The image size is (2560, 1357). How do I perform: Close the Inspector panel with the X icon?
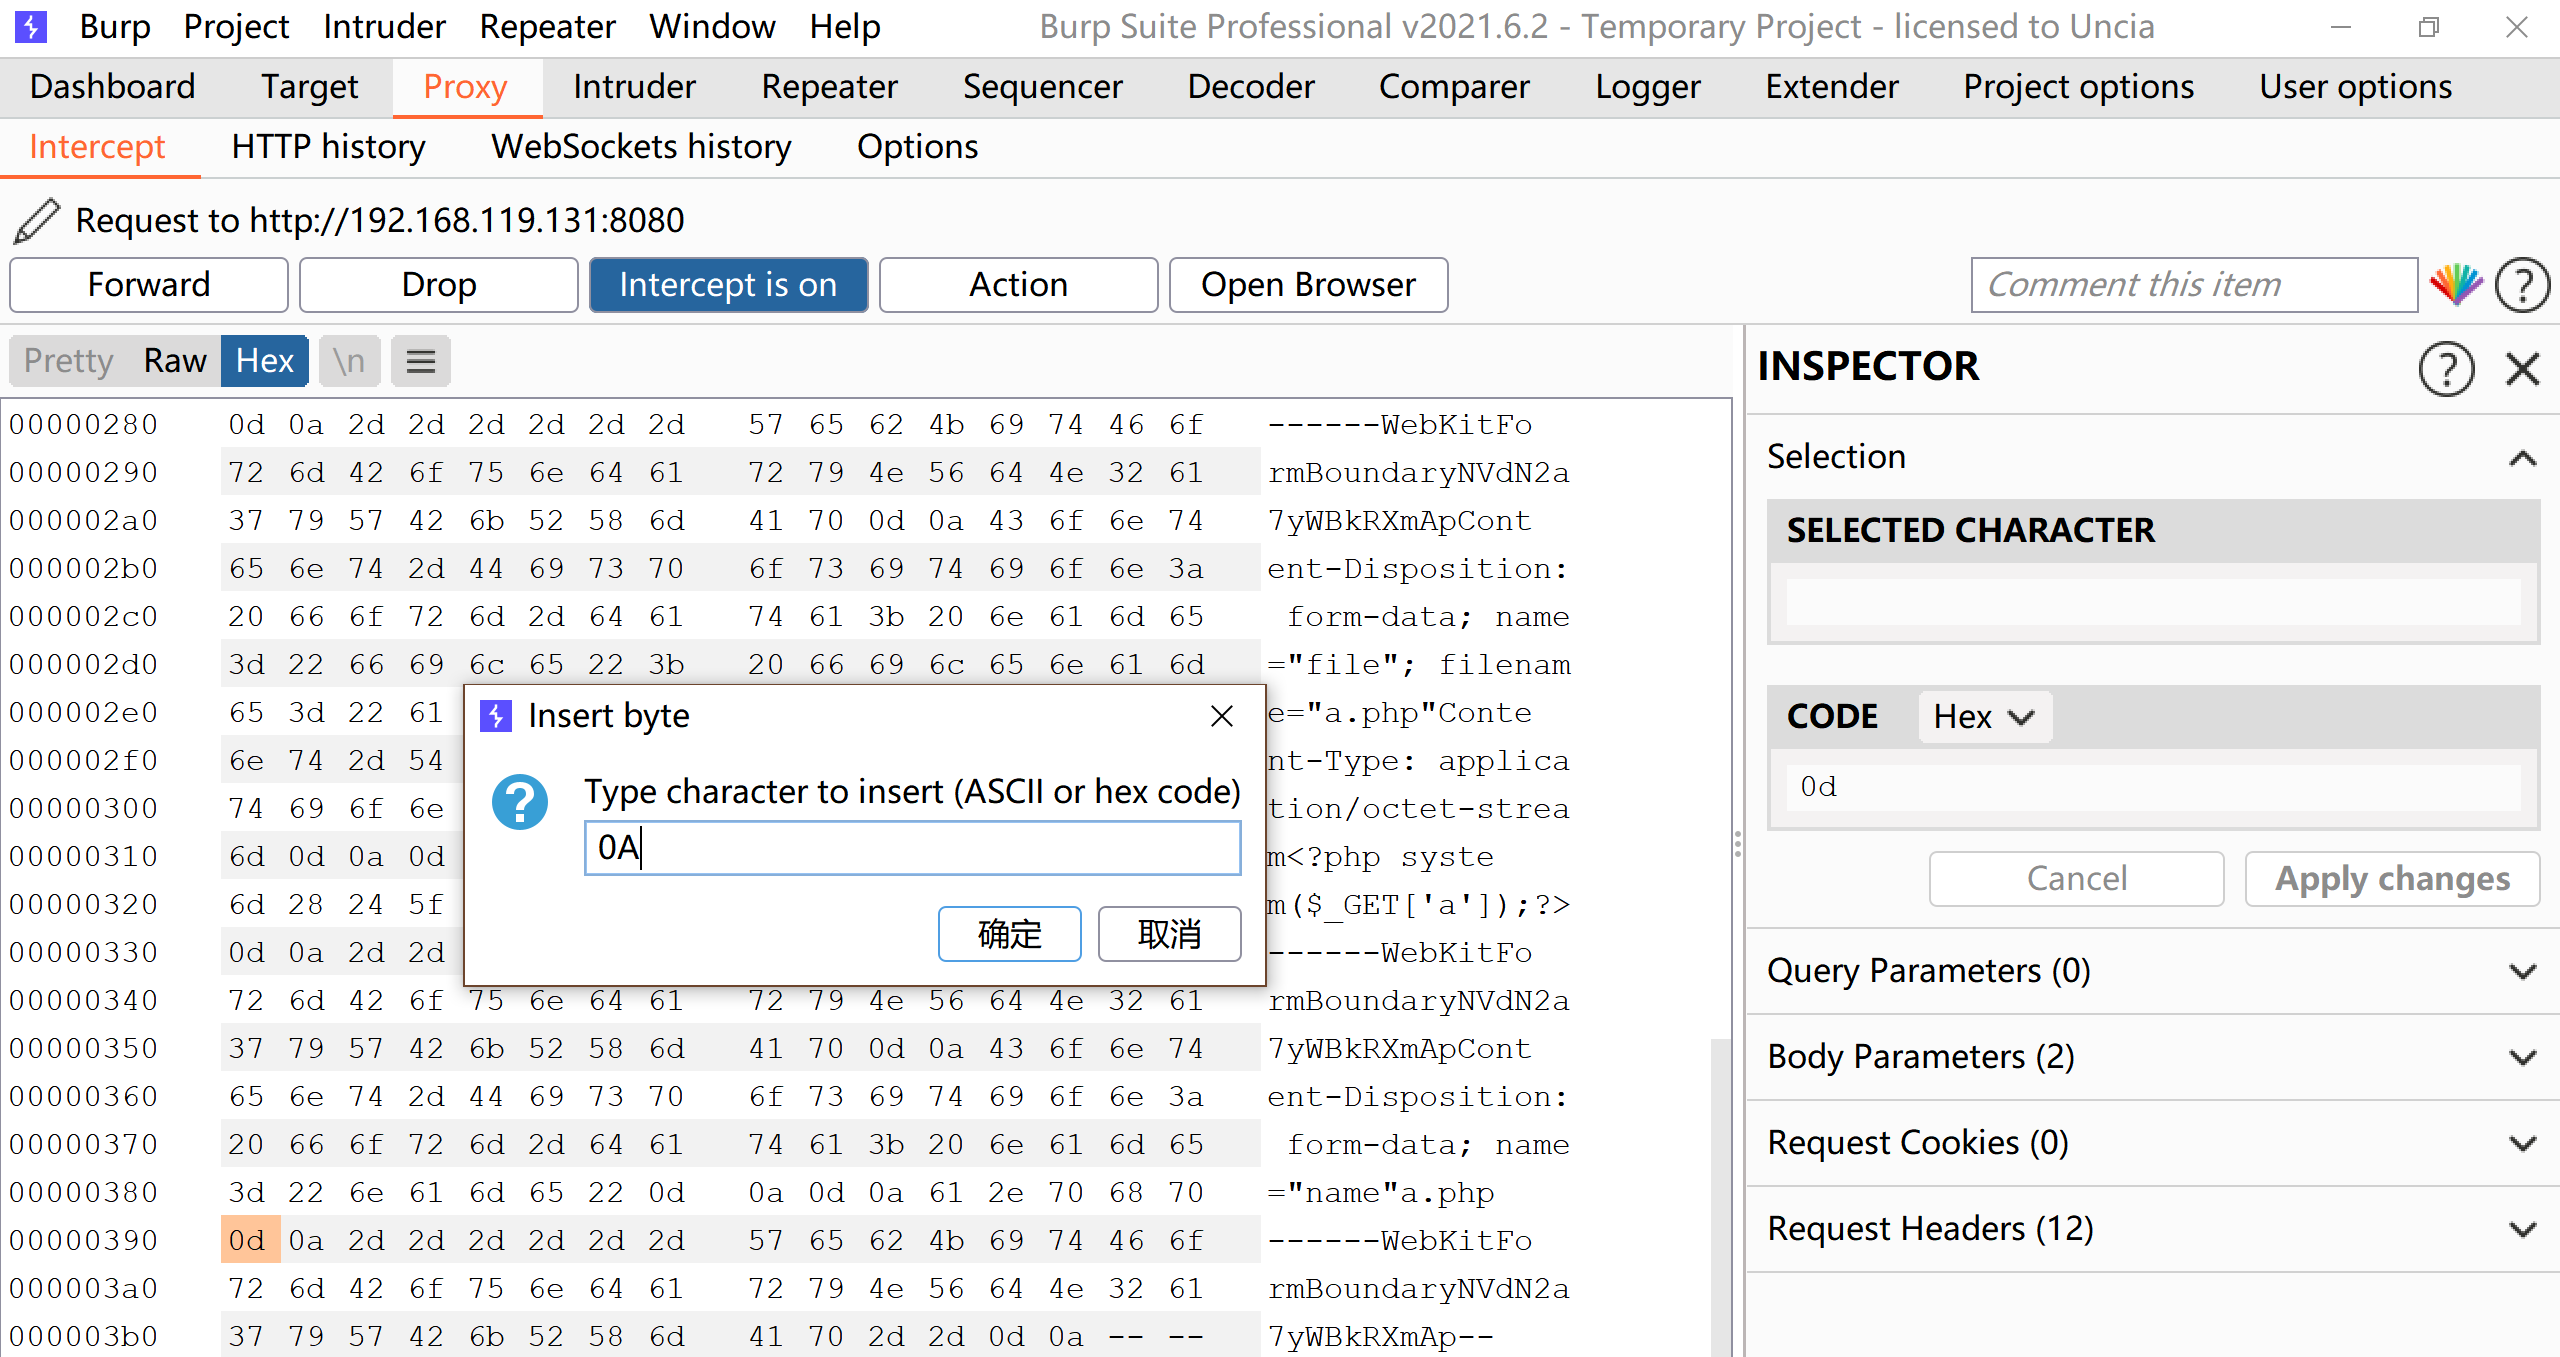[x=2524, y=368]
